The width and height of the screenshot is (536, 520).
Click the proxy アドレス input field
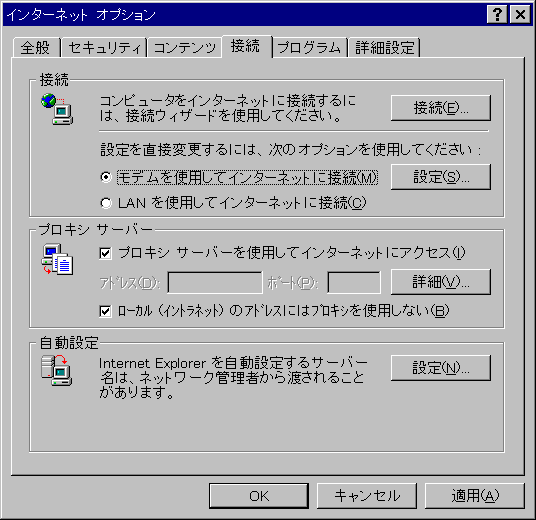(215, 282)
